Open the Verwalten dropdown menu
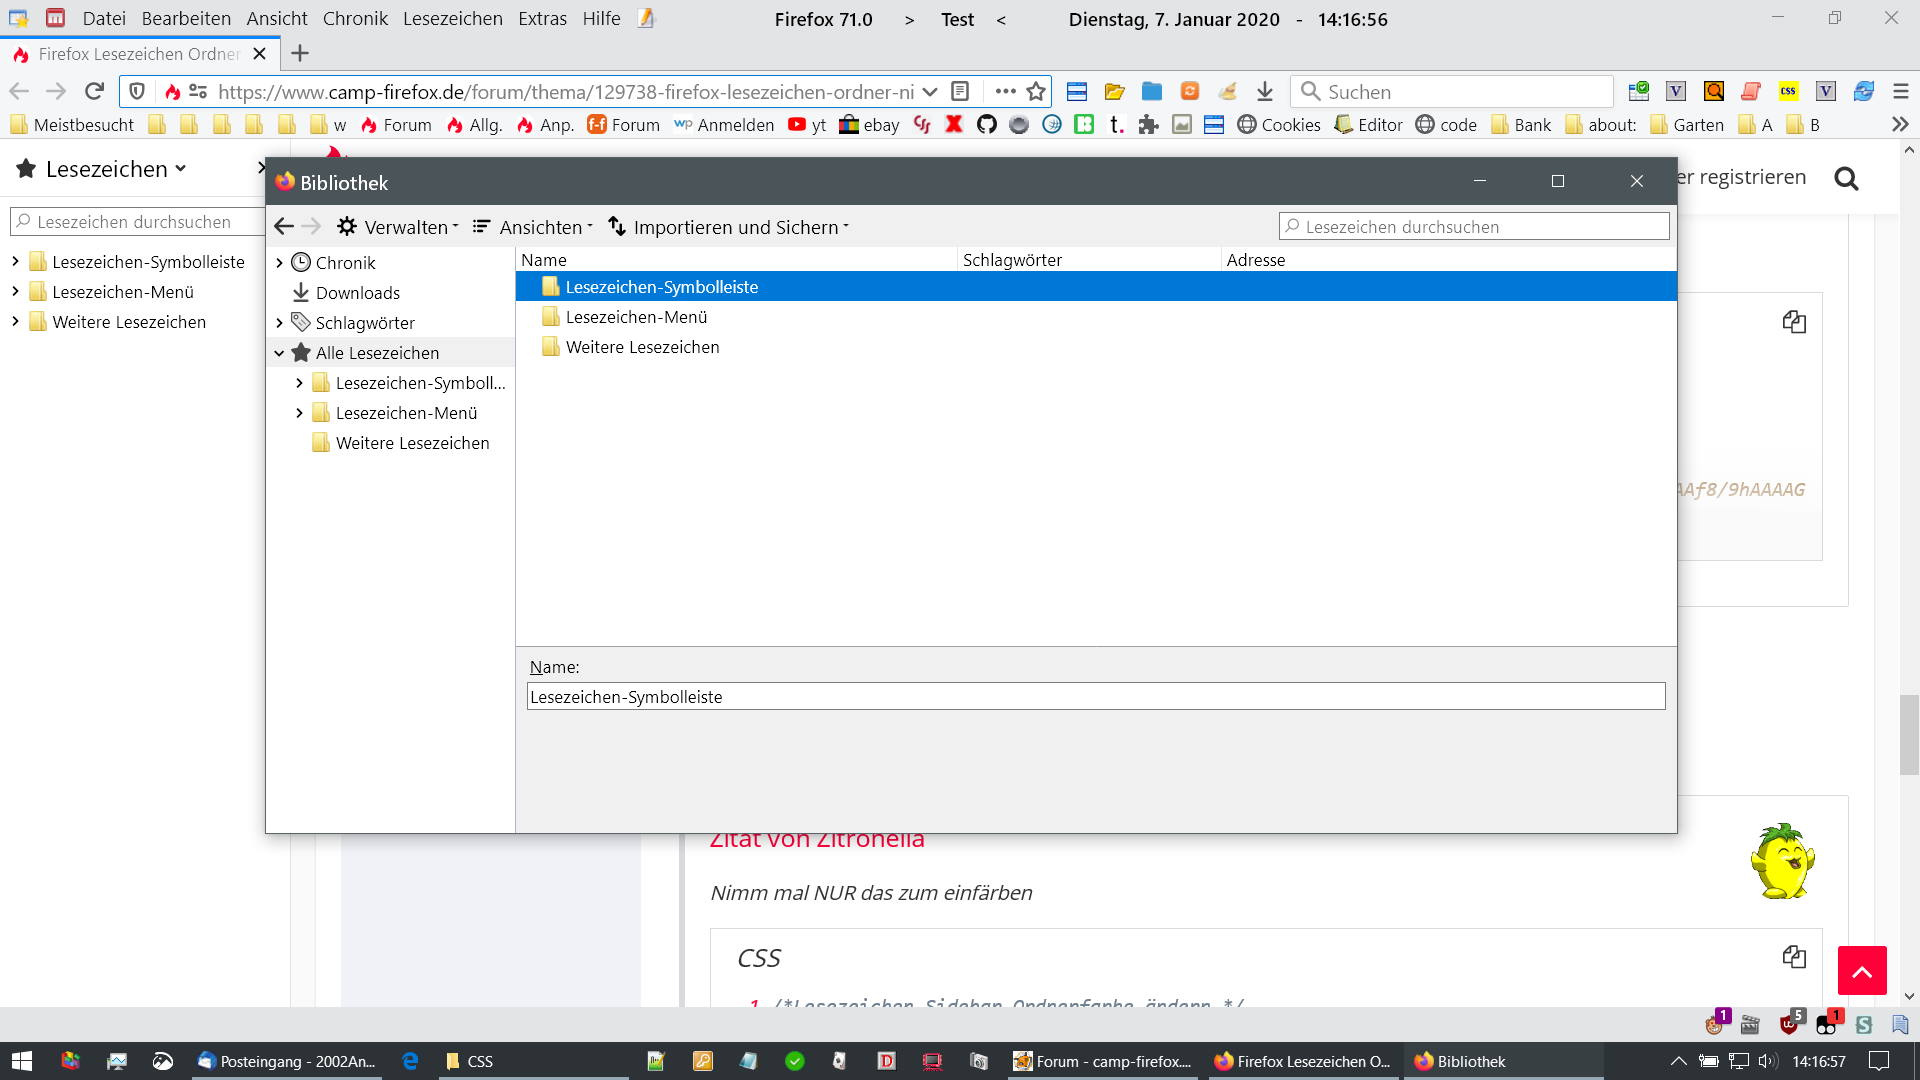This screenshot has width=1920, height=1080. 398,227
